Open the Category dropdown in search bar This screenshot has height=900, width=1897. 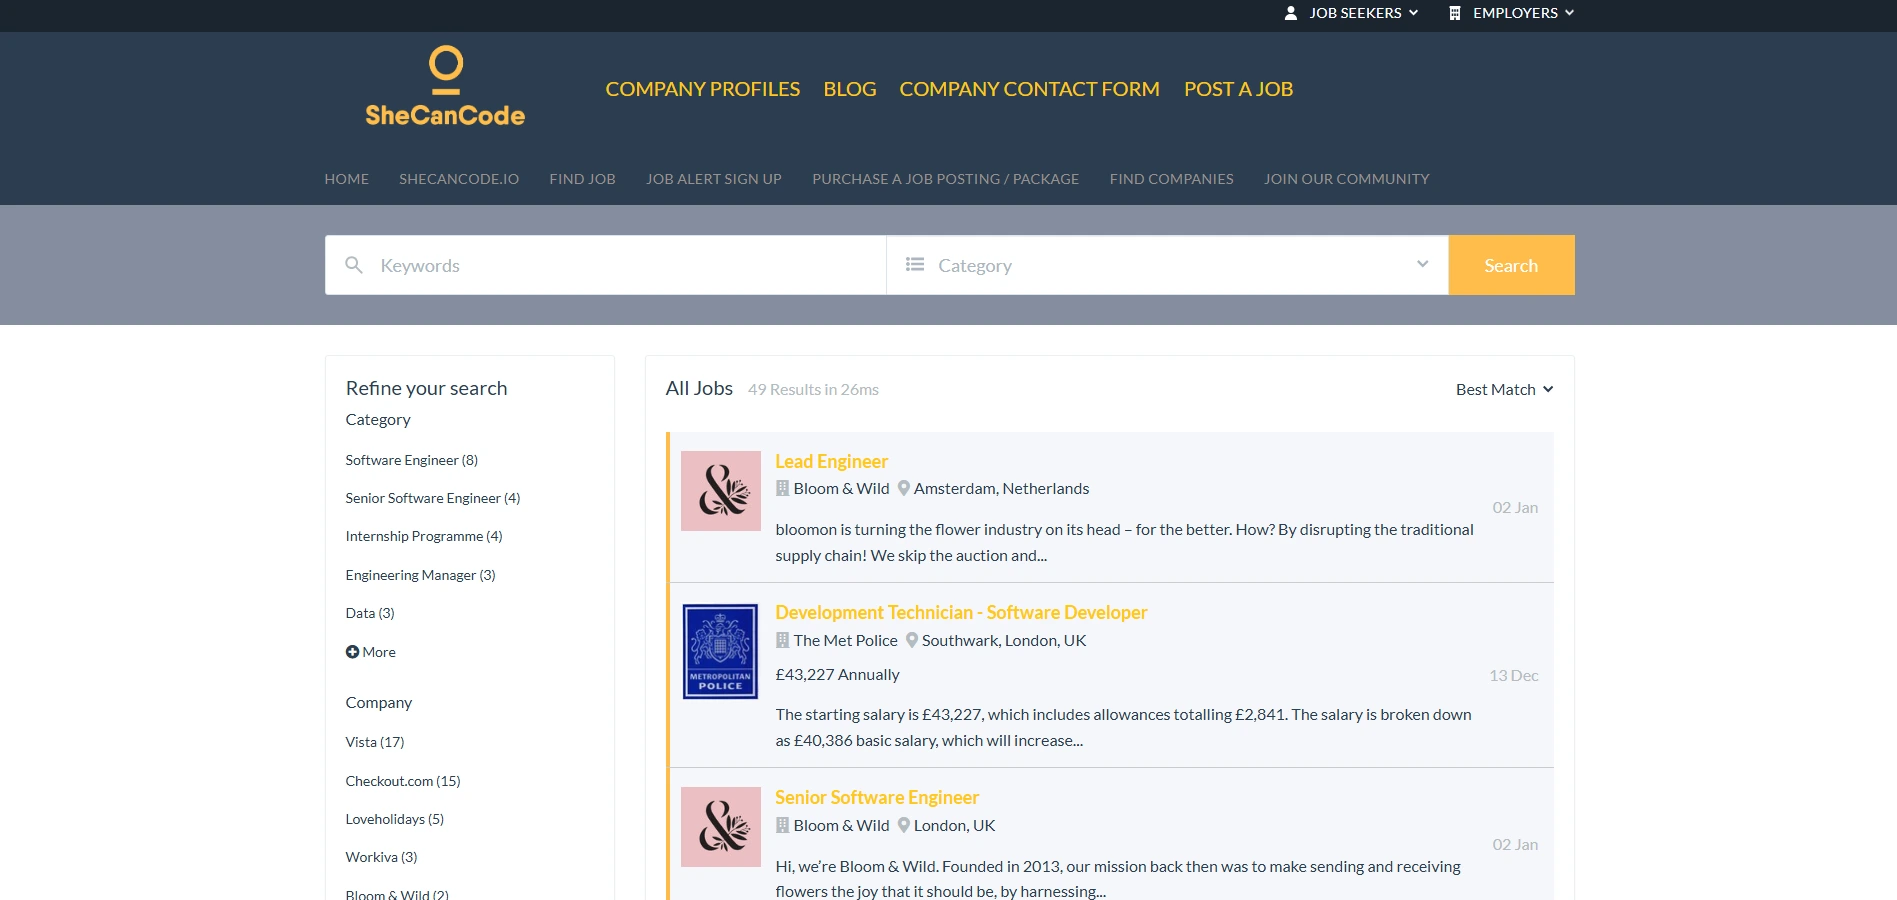(1167, 265)
